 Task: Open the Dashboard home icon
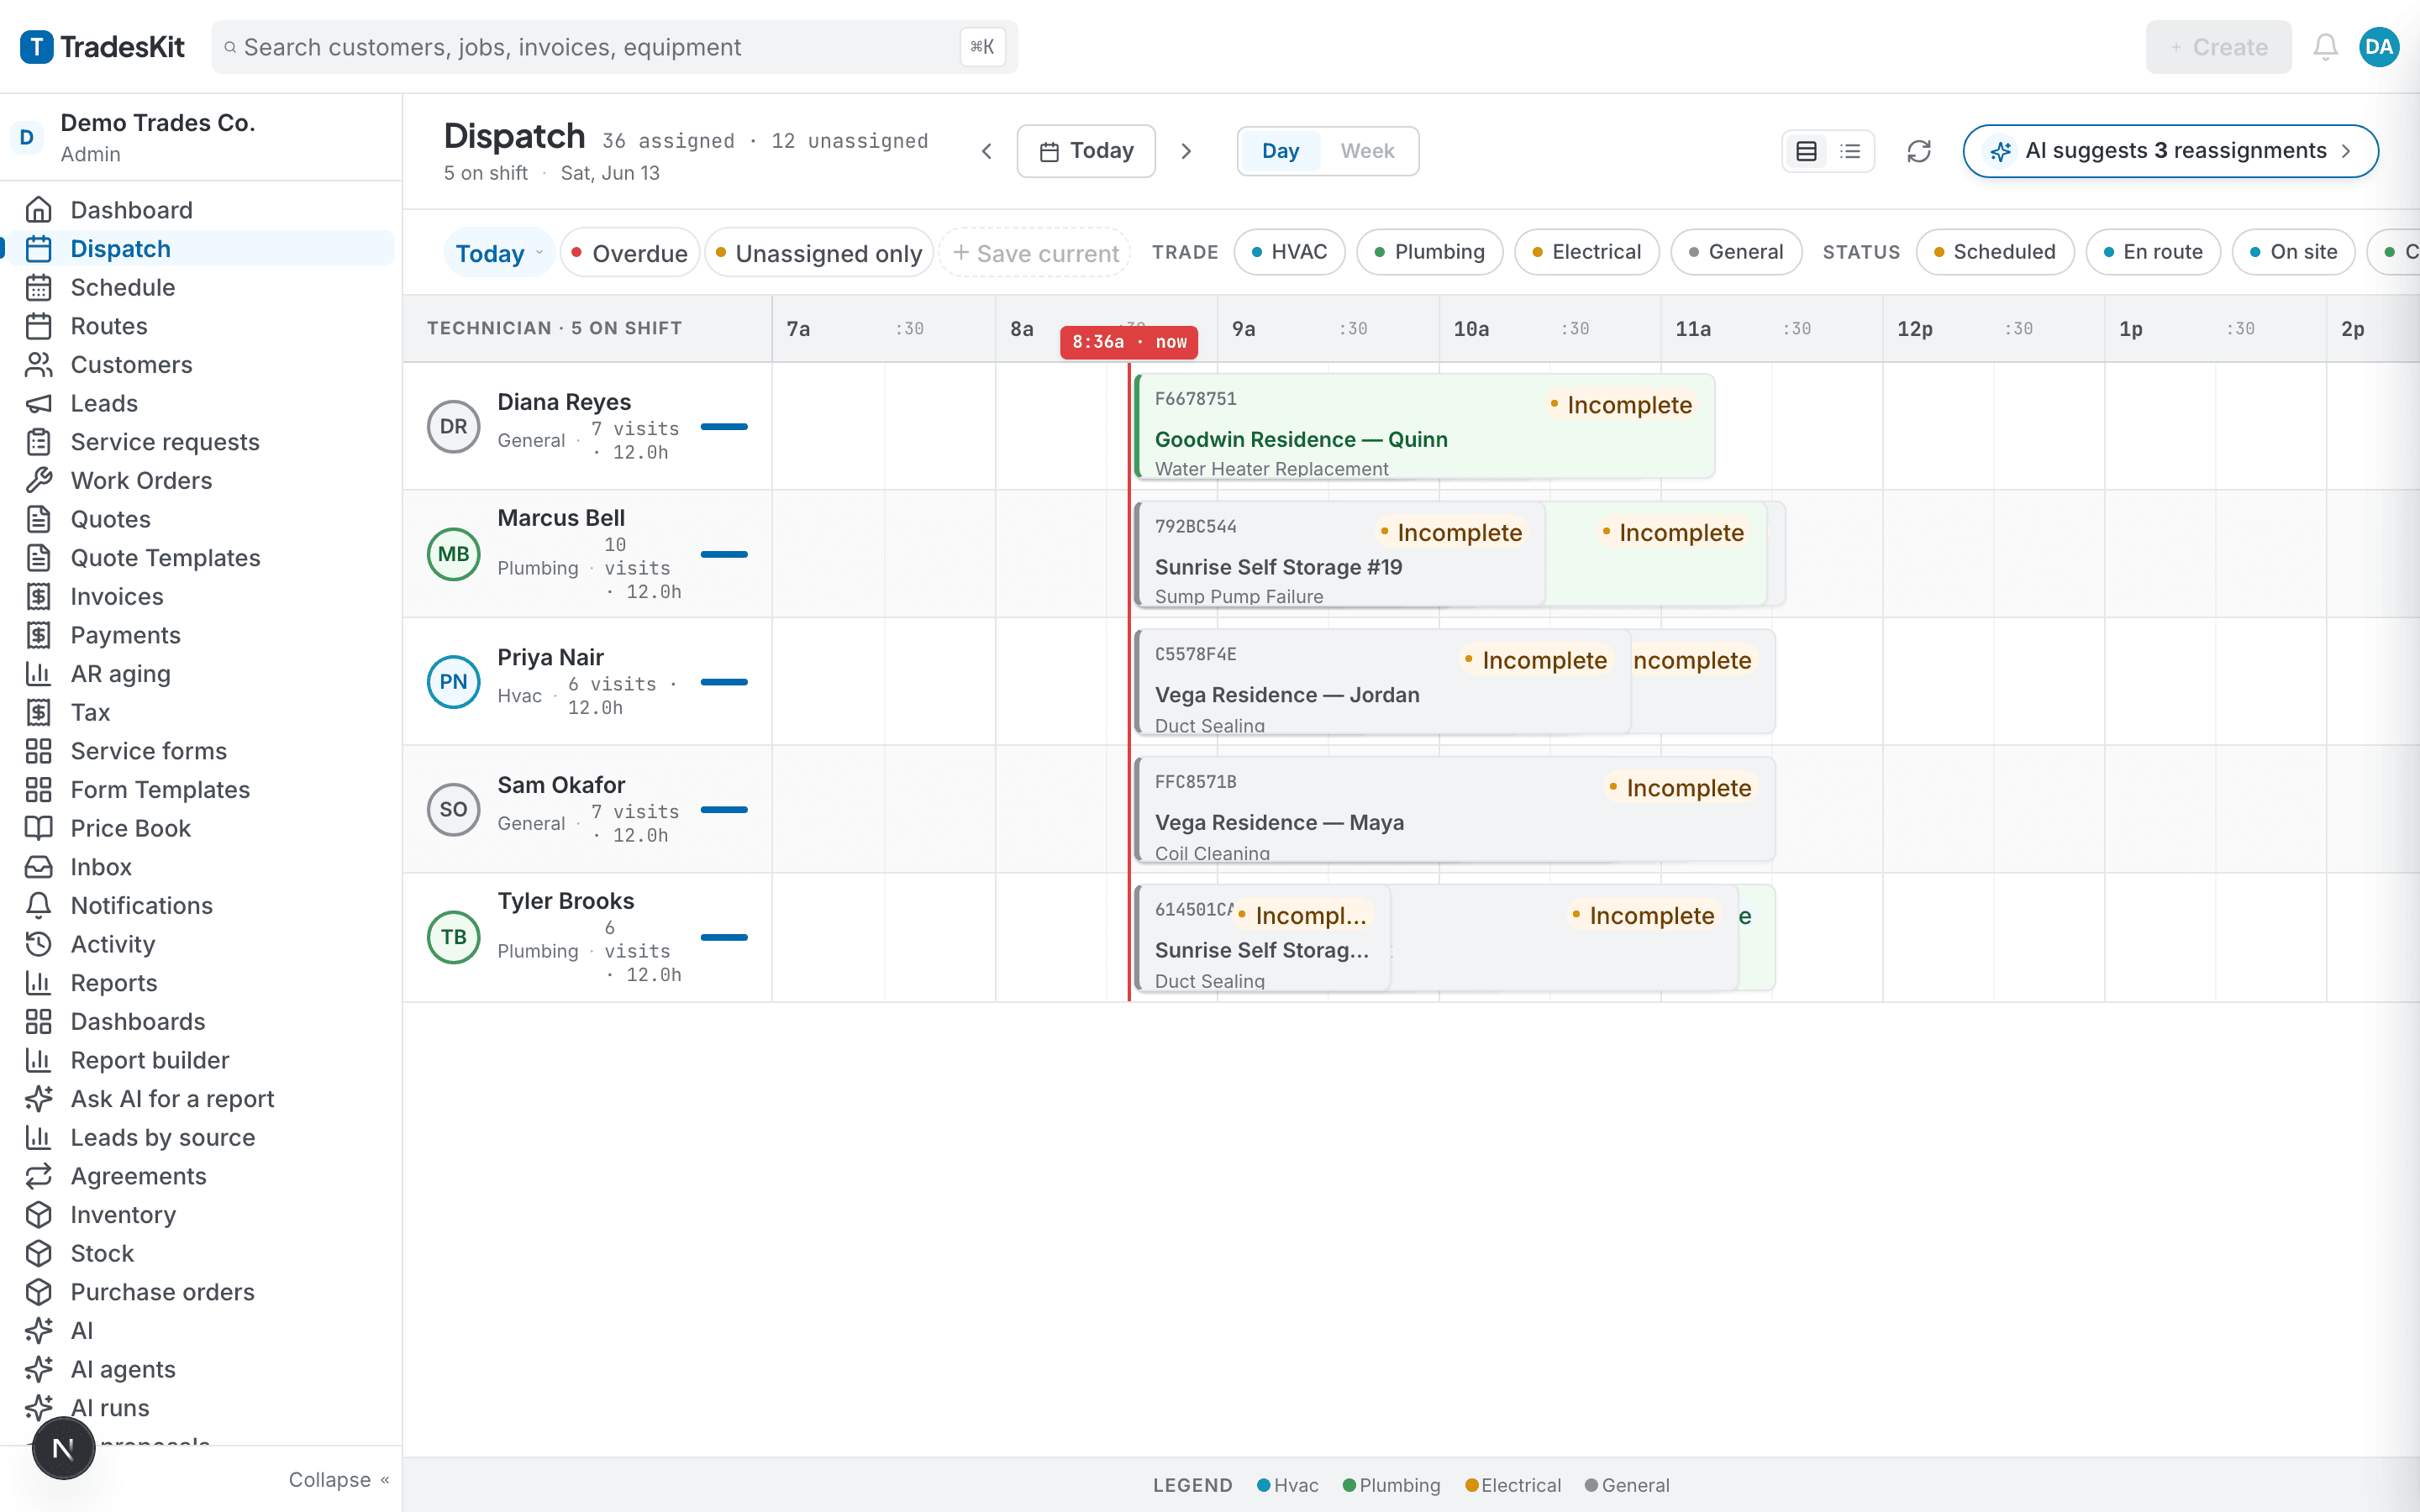[x=38, y=210]
